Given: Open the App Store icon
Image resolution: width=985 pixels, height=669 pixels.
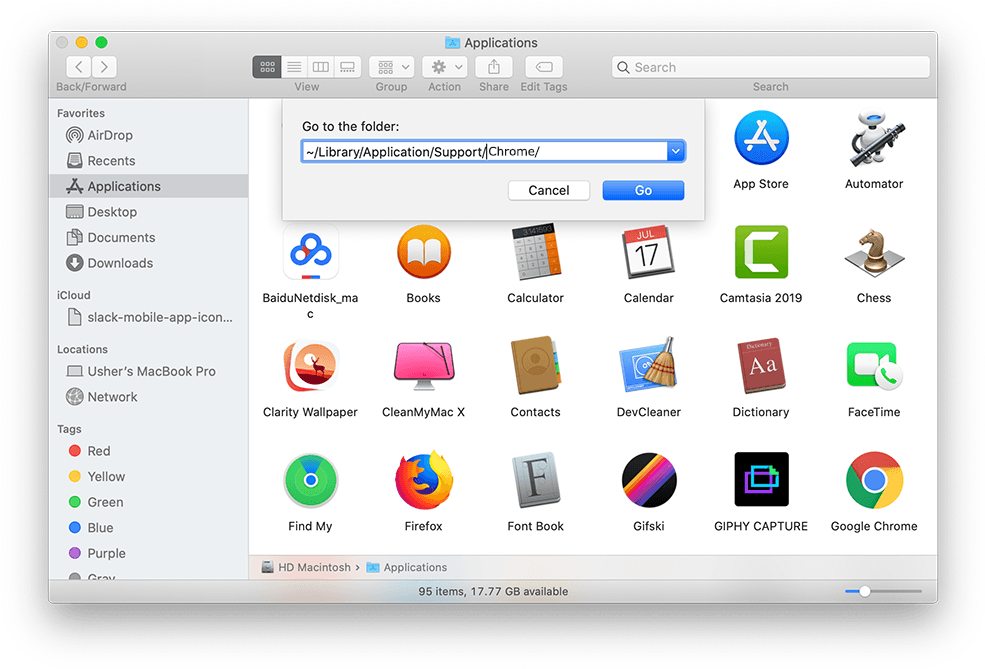Looking at the screenshot, I should [760, 139].
